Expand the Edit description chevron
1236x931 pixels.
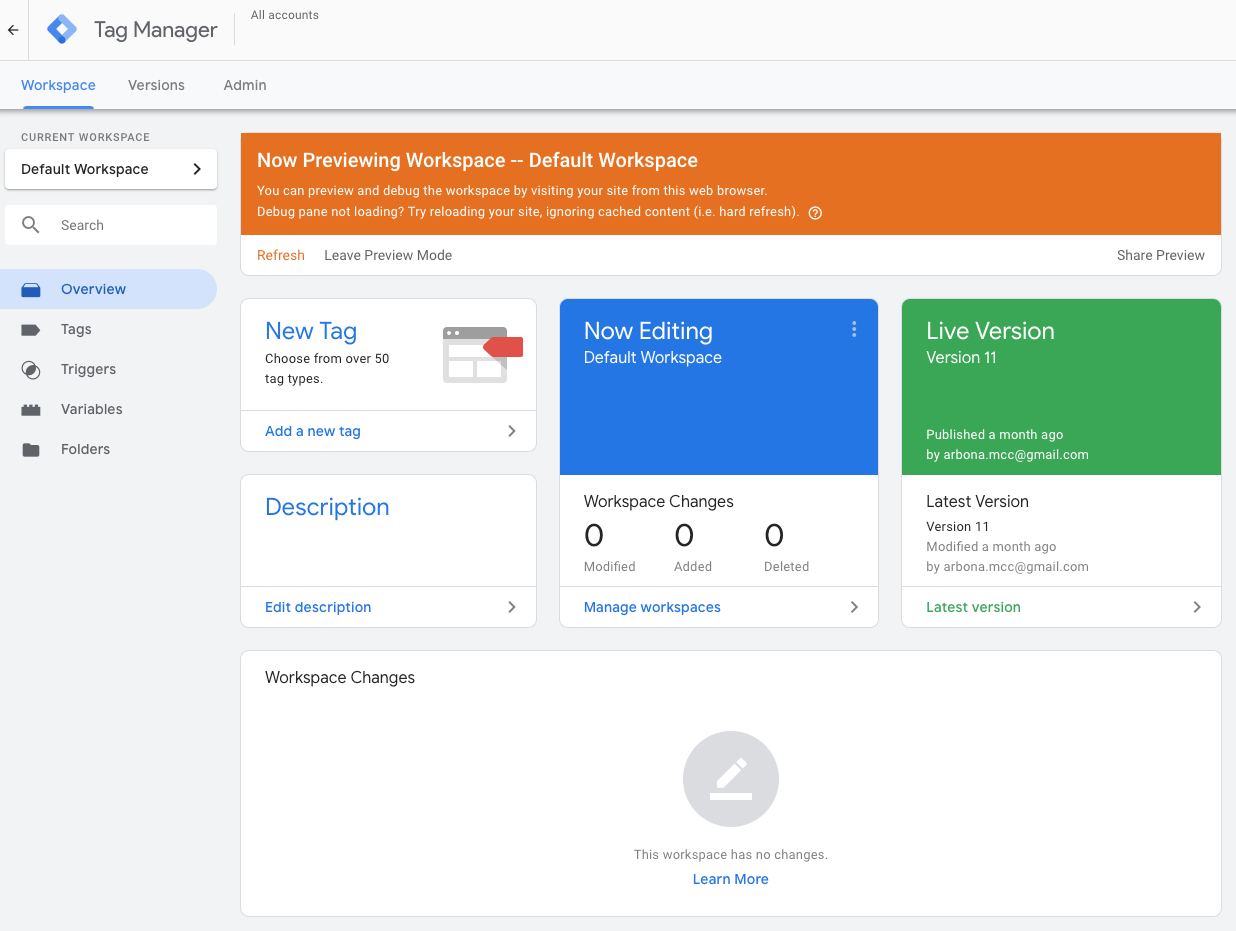(x=512, y=607)
